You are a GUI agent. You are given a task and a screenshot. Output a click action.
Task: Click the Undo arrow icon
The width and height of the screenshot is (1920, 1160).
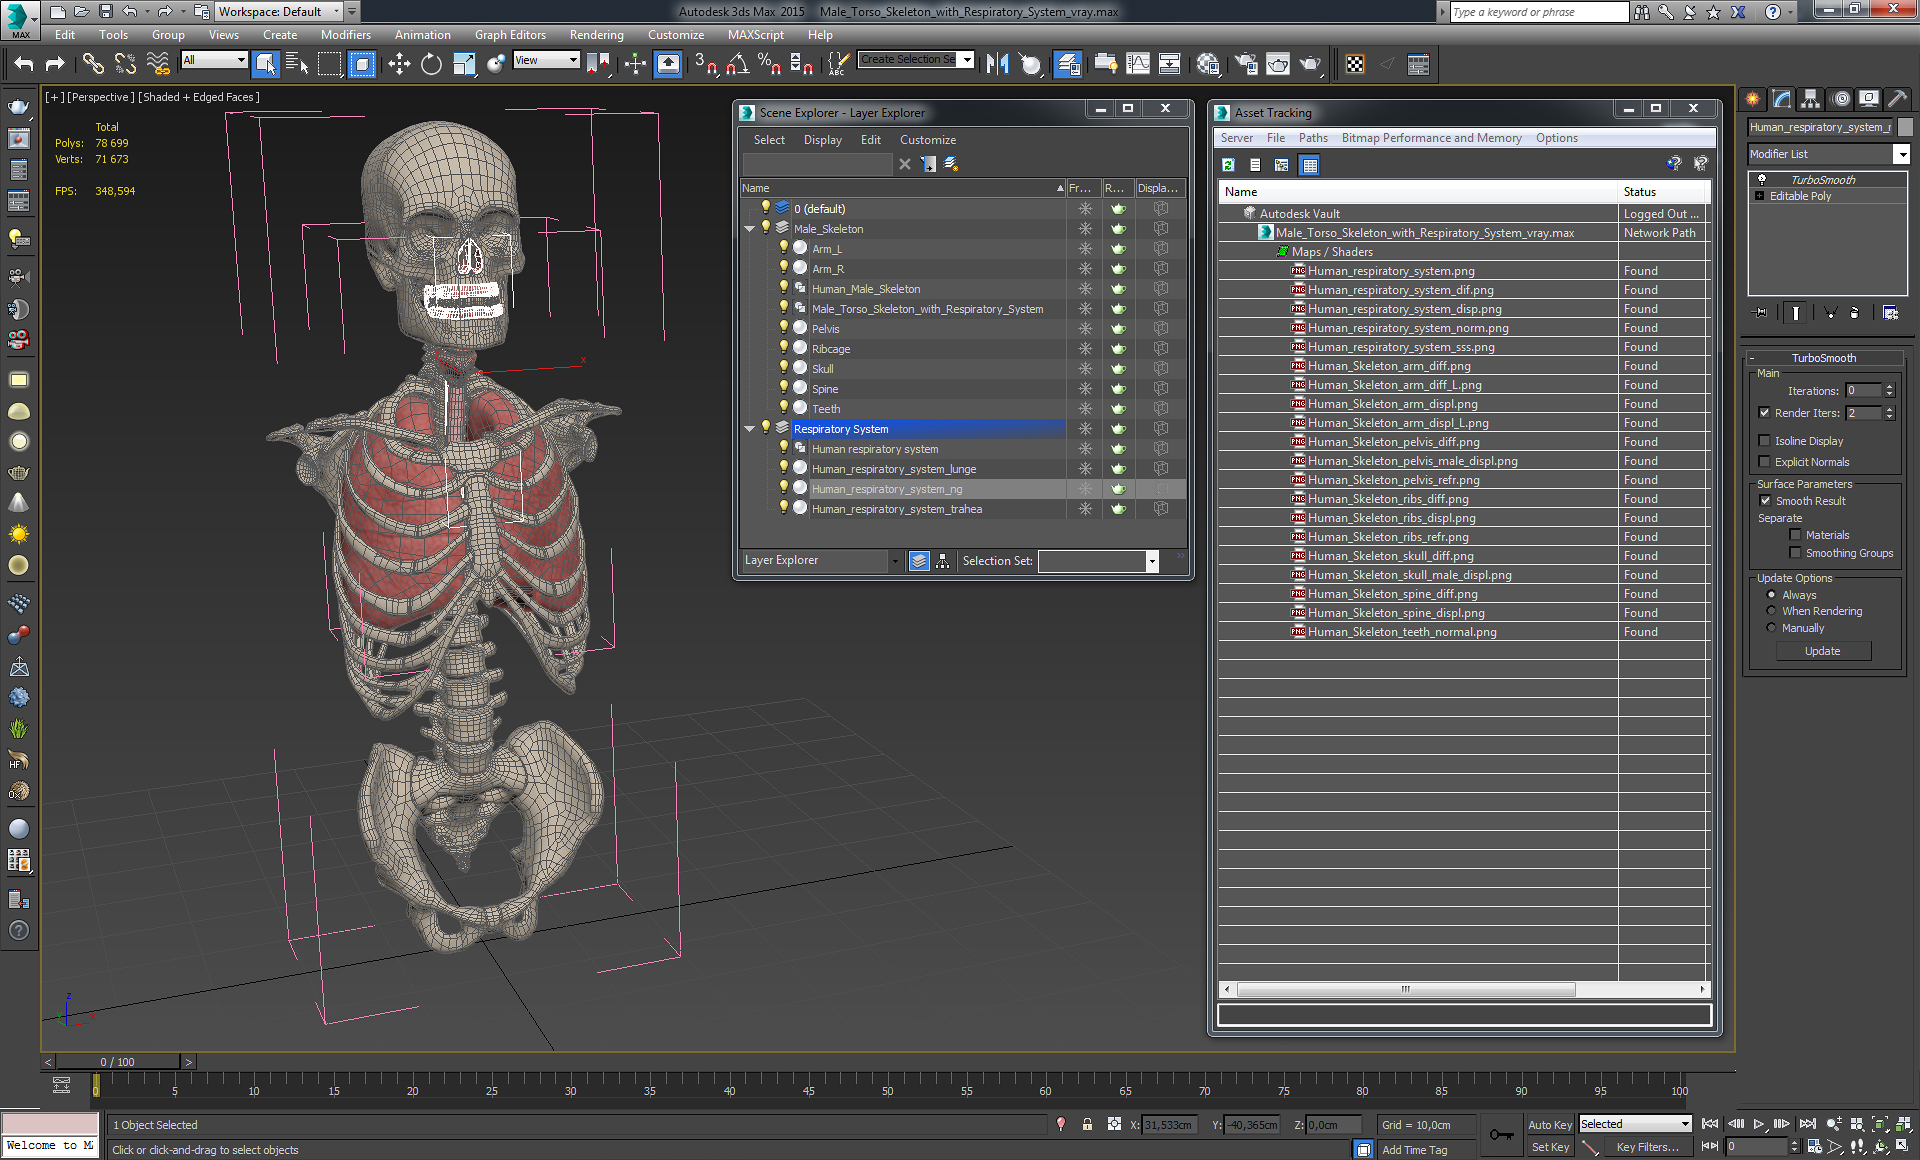pos(24,65)
